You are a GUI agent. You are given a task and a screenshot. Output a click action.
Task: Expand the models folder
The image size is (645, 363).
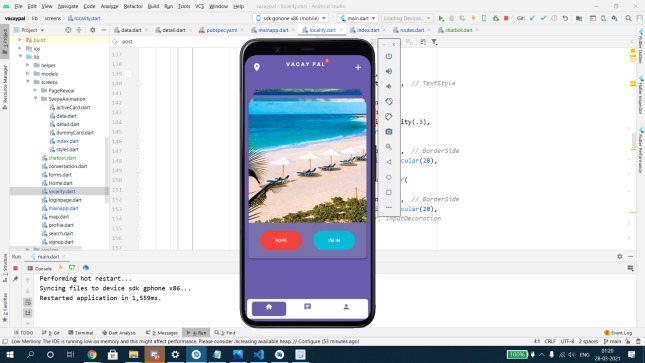click(x=28, y=74)
